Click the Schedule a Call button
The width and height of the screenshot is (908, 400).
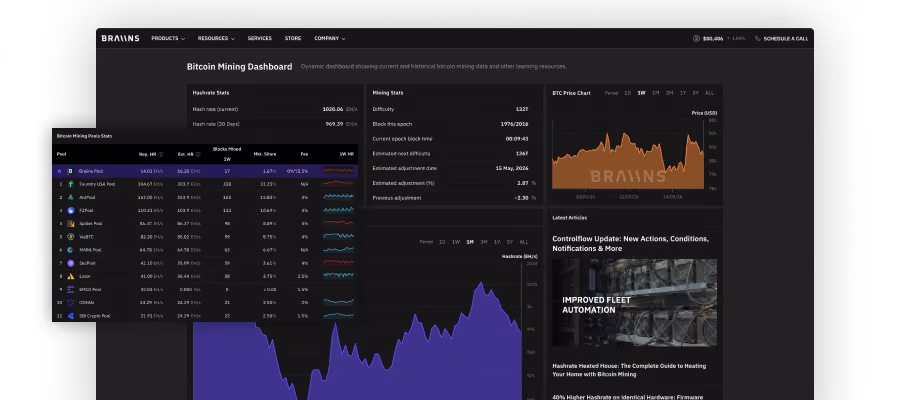(781, 38)
